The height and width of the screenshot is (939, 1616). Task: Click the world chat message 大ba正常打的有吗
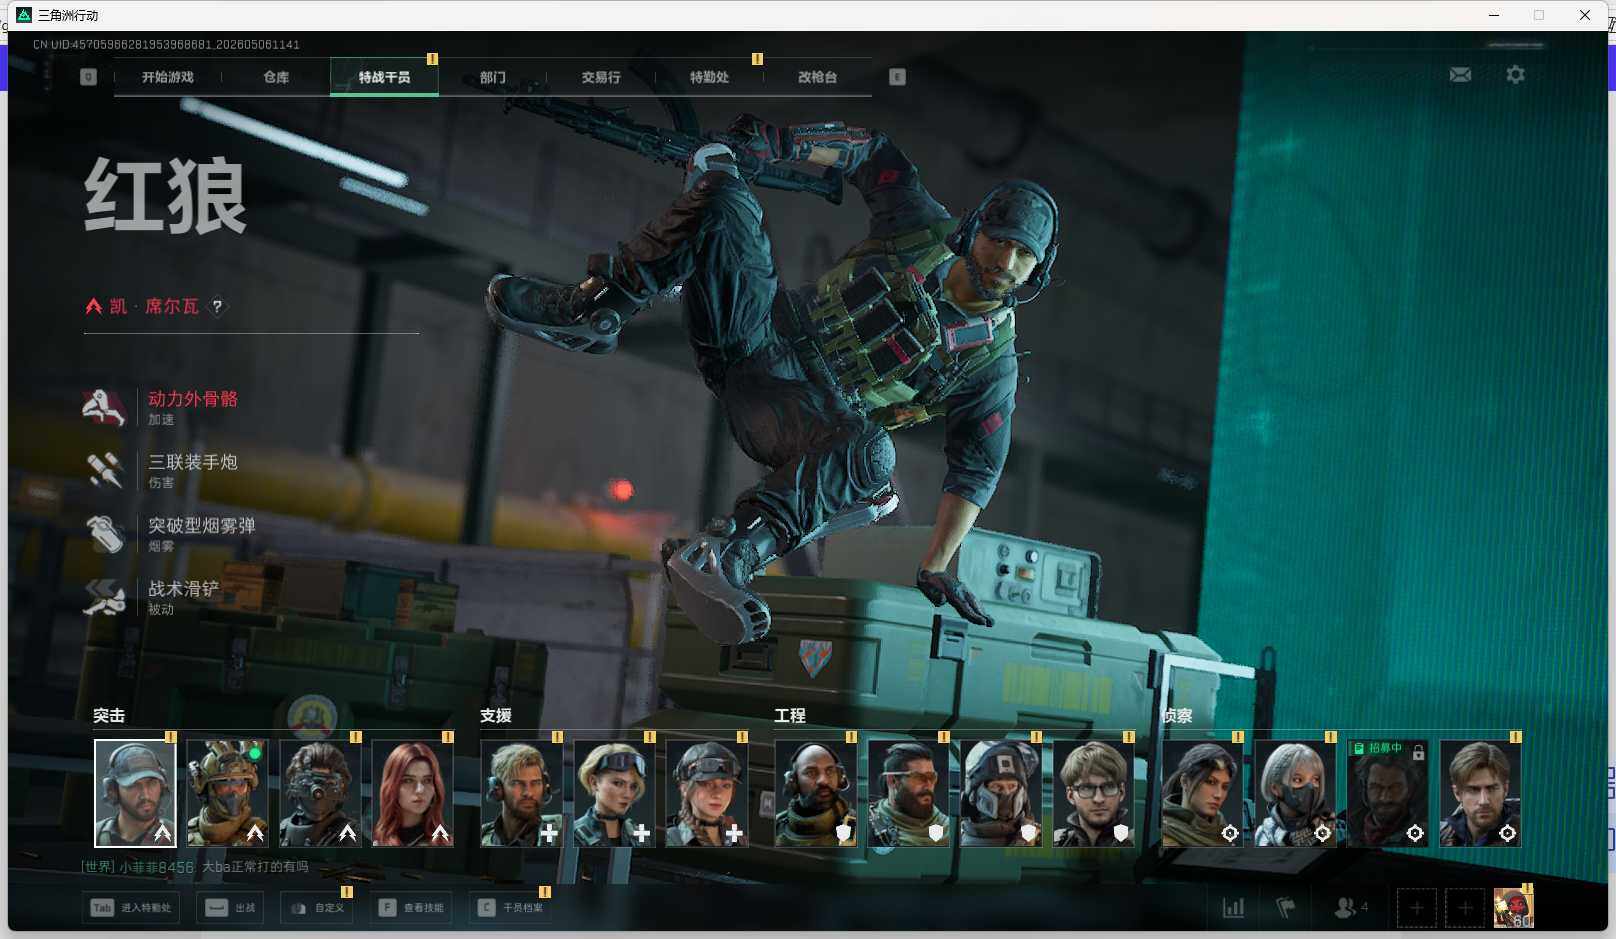coord(255,867)
